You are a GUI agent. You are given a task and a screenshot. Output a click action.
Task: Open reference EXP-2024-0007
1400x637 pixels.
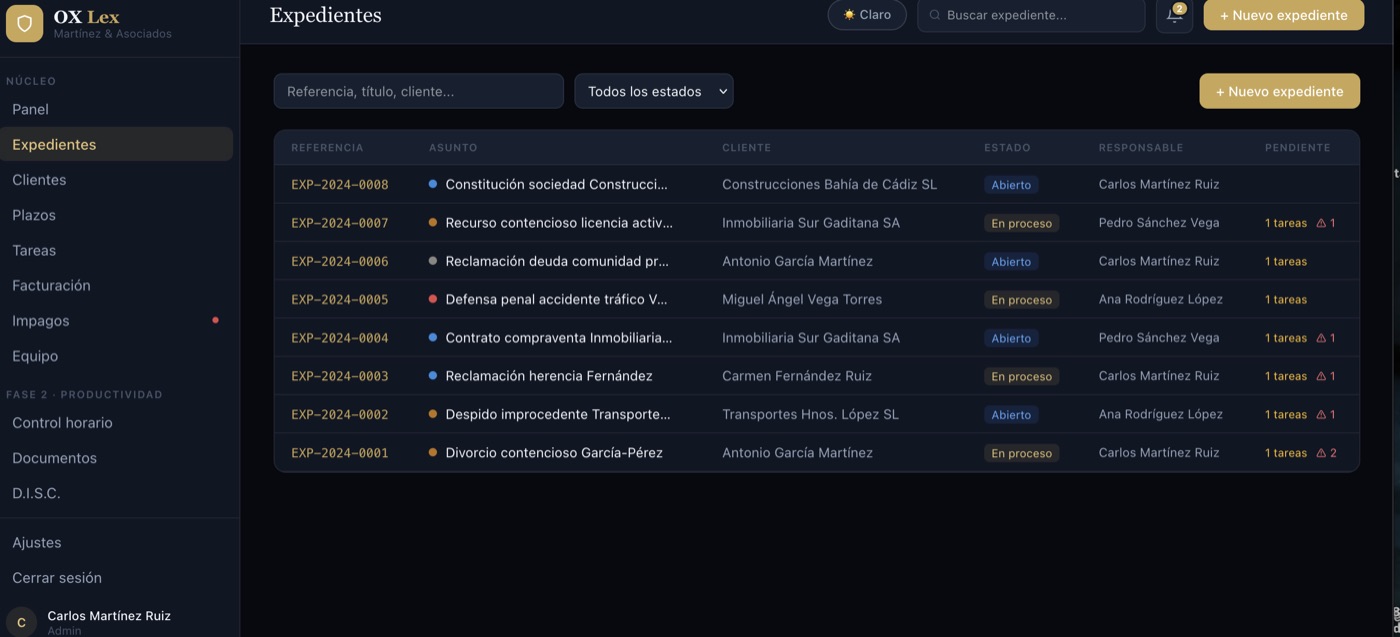click(x=340, y=223)
